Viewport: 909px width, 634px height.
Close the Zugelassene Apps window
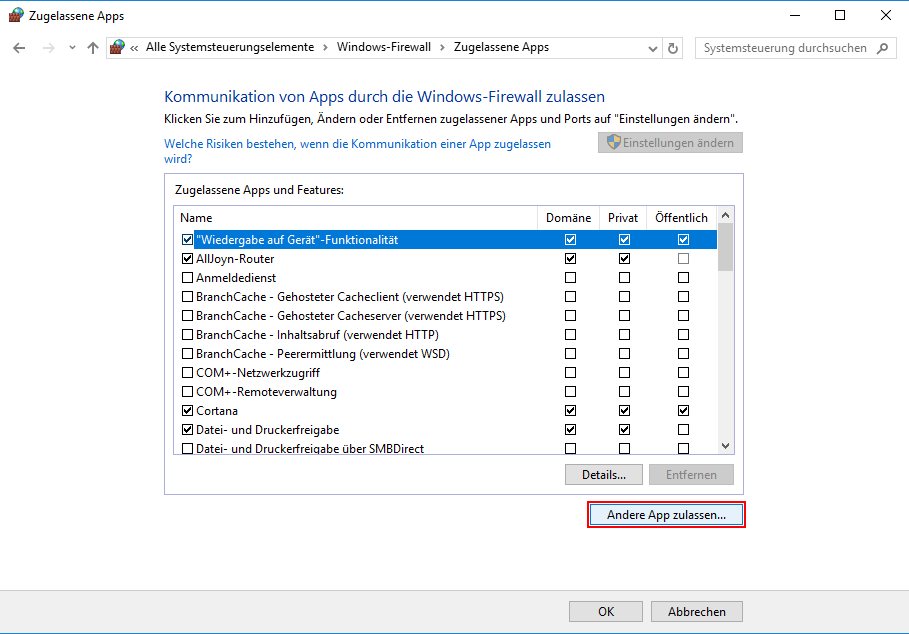coord(886,16)
